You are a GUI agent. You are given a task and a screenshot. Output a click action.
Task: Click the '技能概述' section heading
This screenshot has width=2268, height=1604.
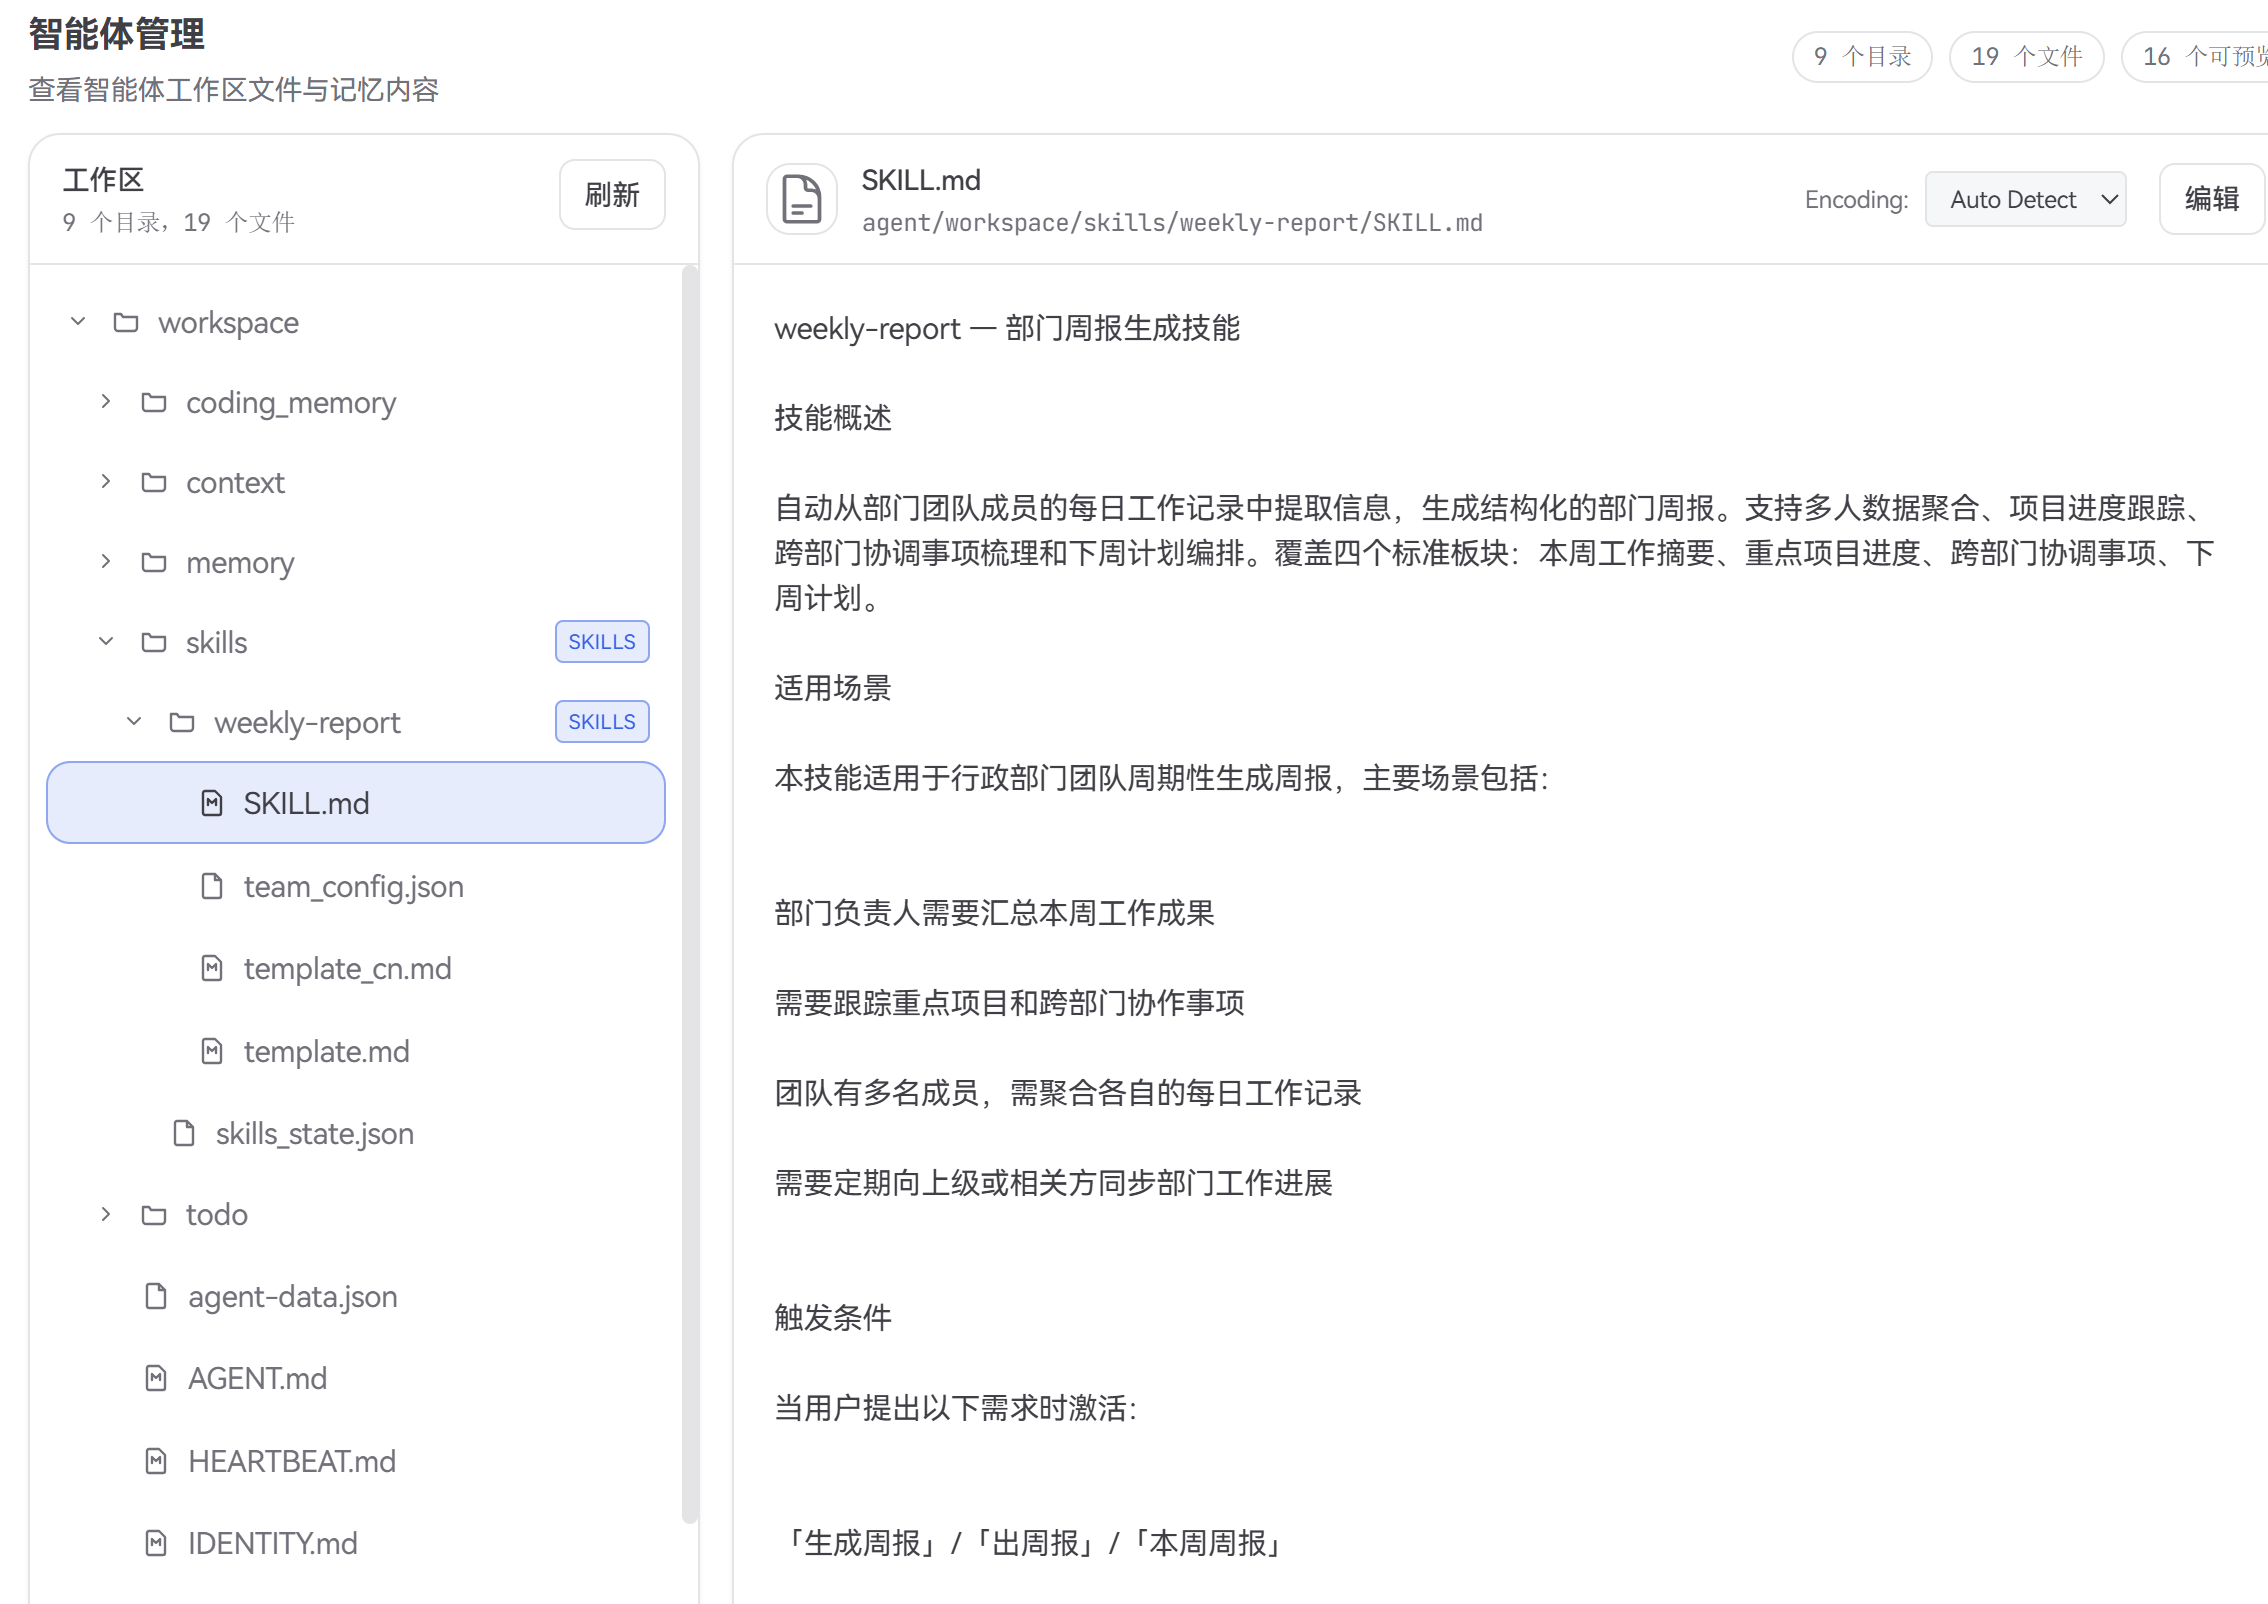pos(833,418)
